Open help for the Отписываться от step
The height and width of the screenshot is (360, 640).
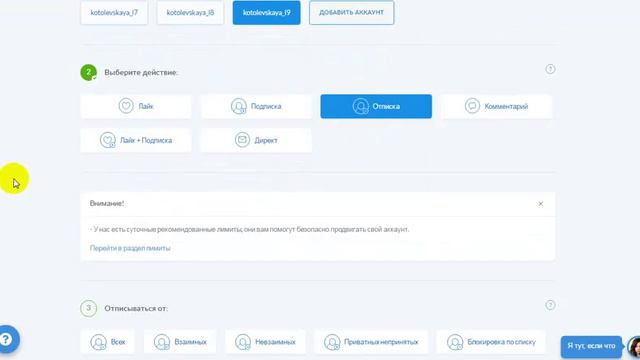pyautogui.click(x=550, y=305)
